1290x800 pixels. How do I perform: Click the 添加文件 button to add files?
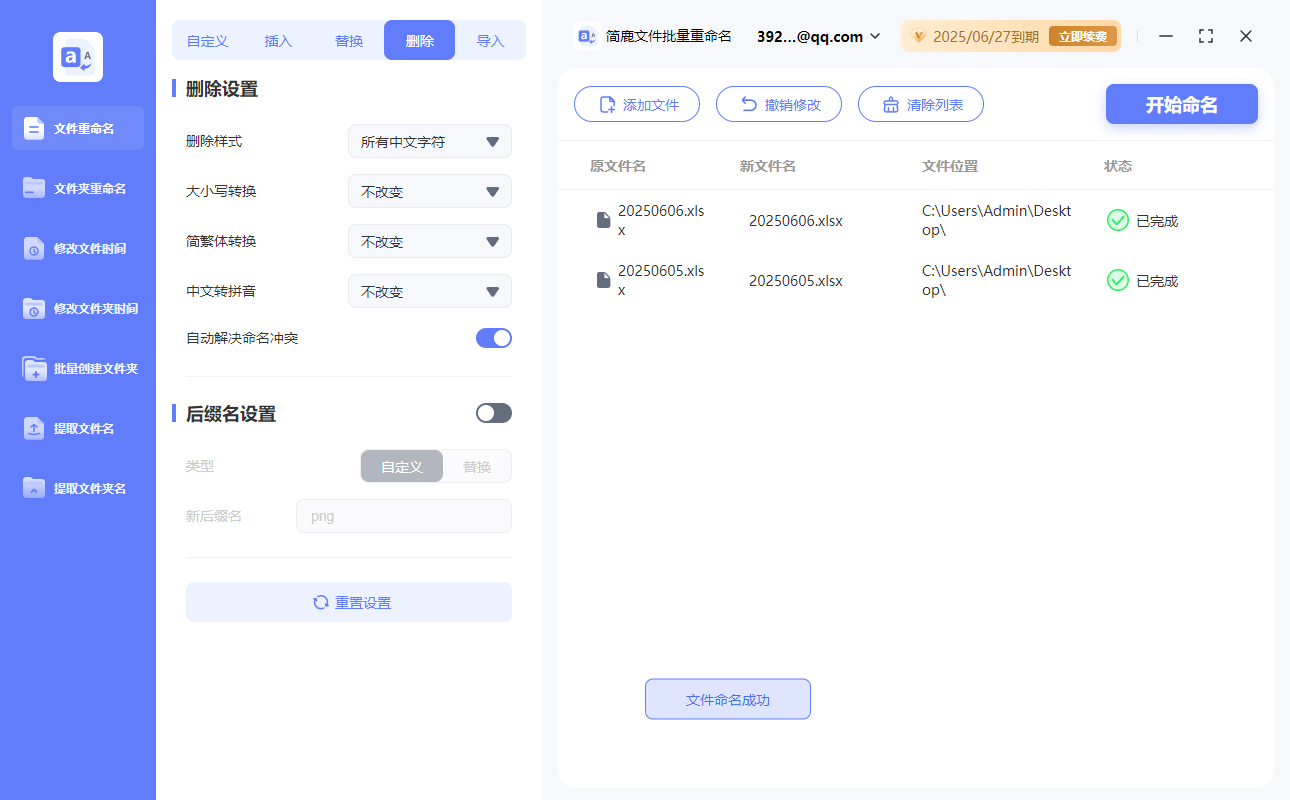pyautogui.click(x=637, y=103)
